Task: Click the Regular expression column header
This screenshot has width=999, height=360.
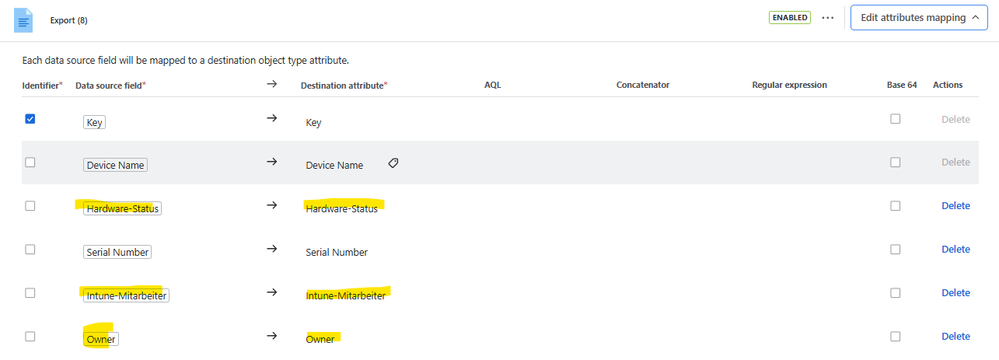Action: [789, 85]
